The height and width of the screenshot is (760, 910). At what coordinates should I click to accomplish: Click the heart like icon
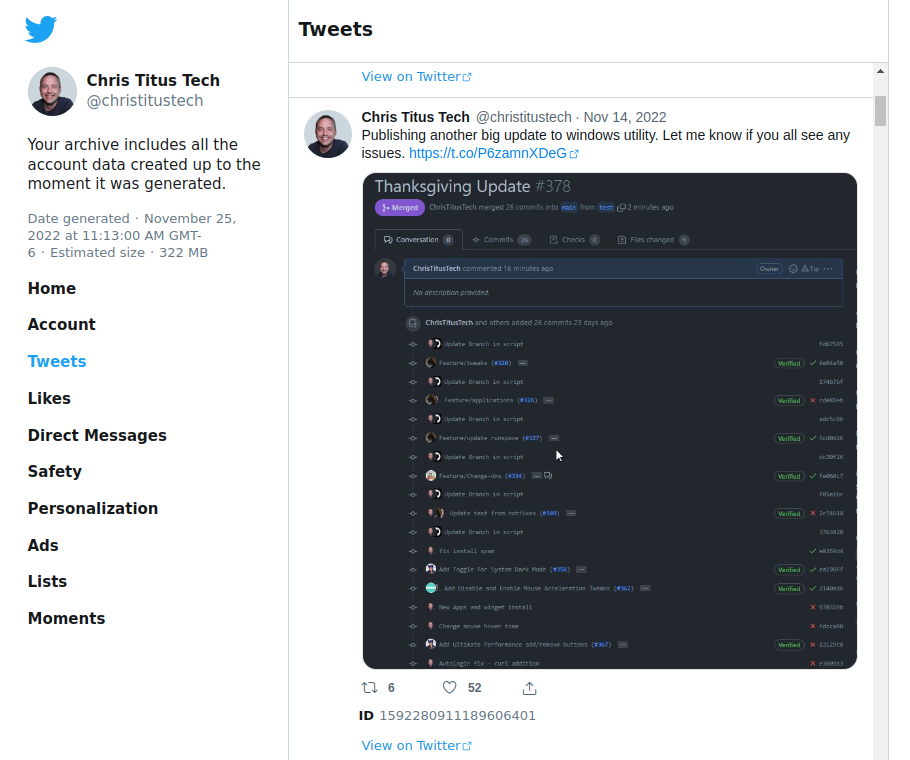coord(450,687)
